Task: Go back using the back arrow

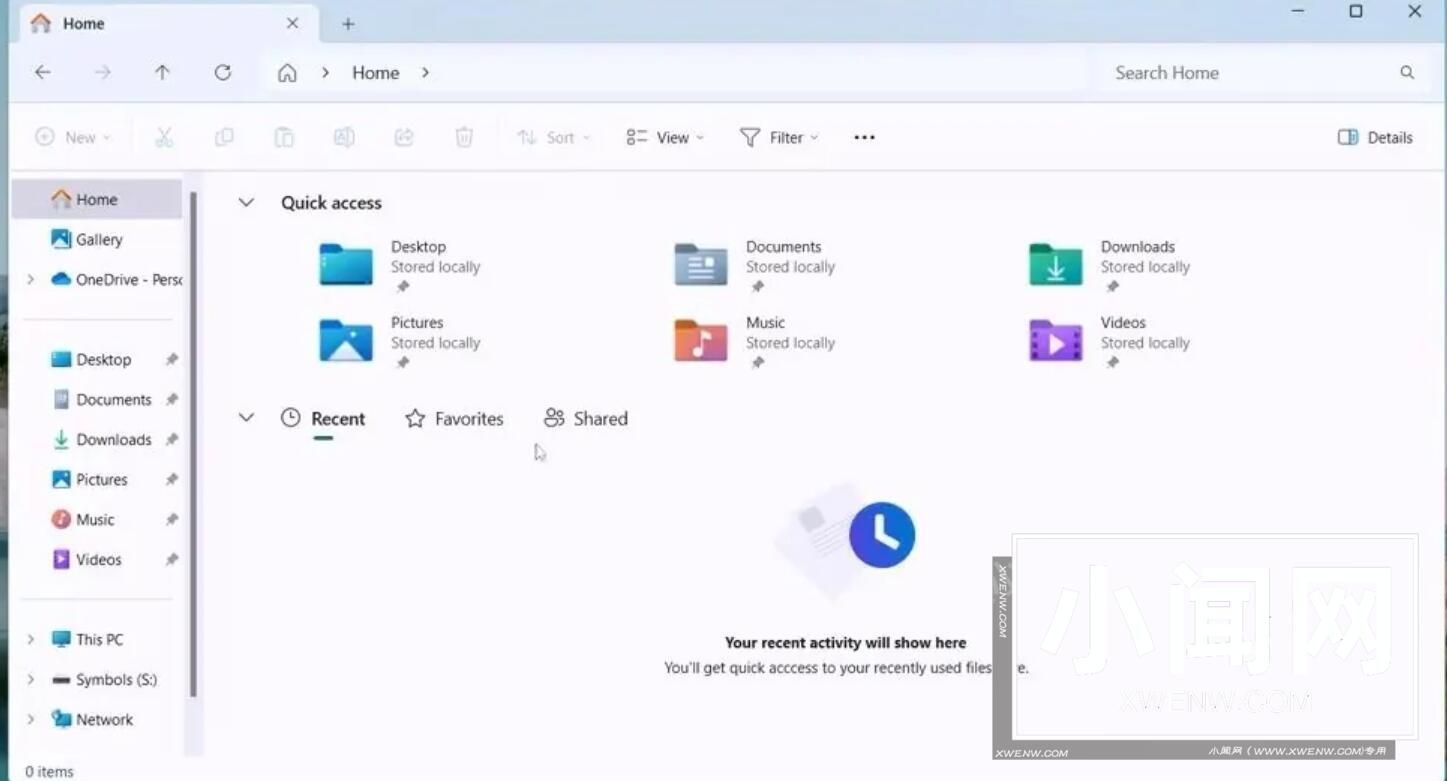Action: coord(43,72)
